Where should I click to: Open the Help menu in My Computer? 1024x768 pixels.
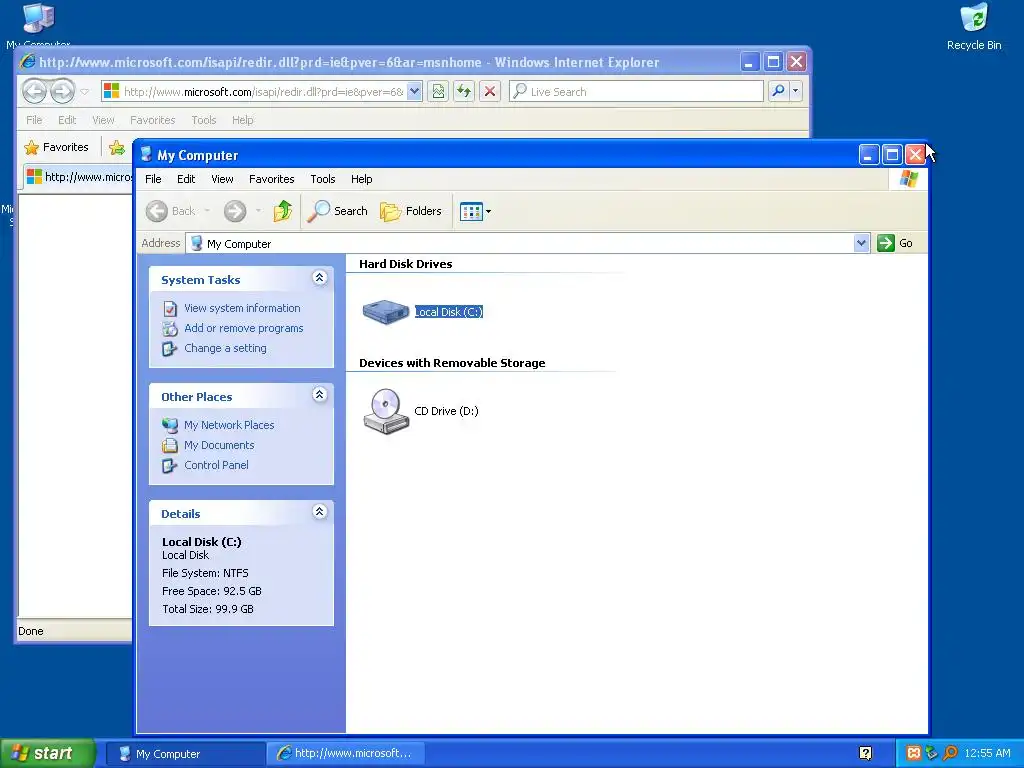click(x=361, y=179)
